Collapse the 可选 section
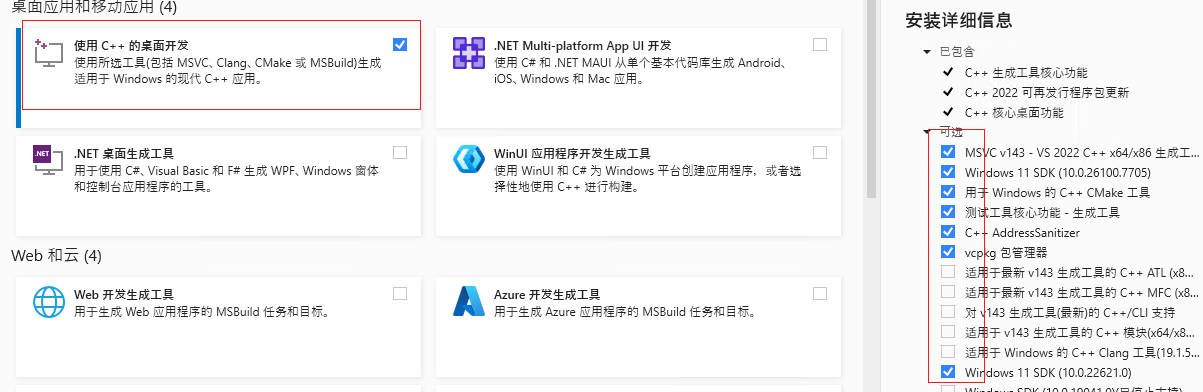The image size is (1203, 392). (x=927, y=132)
